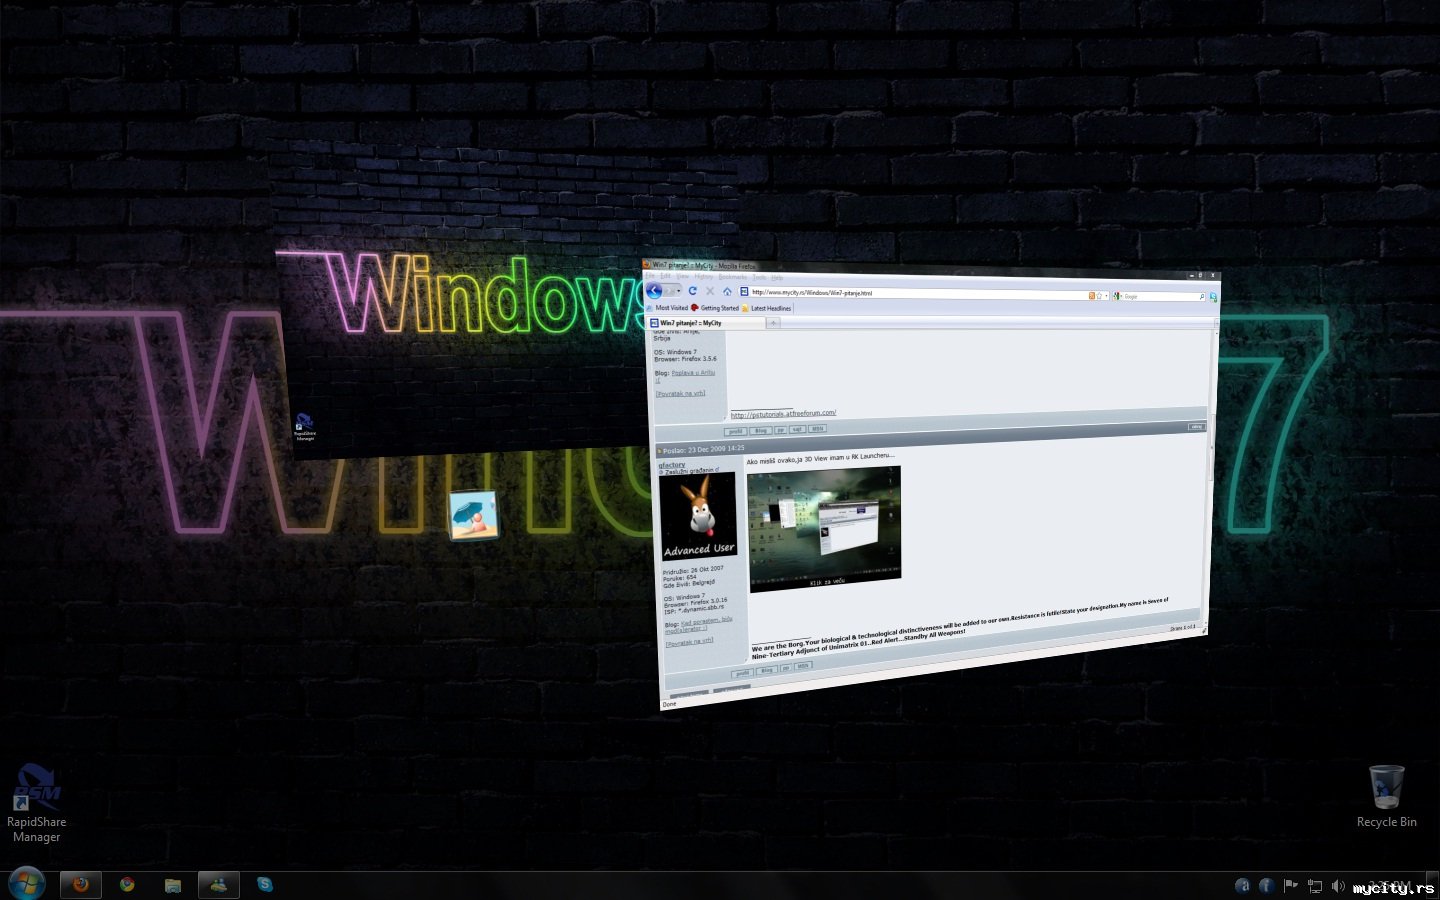
Task: Click the post date 'Poslao: 23 Dec 2009 14:25'
Action: pos(703,449)
